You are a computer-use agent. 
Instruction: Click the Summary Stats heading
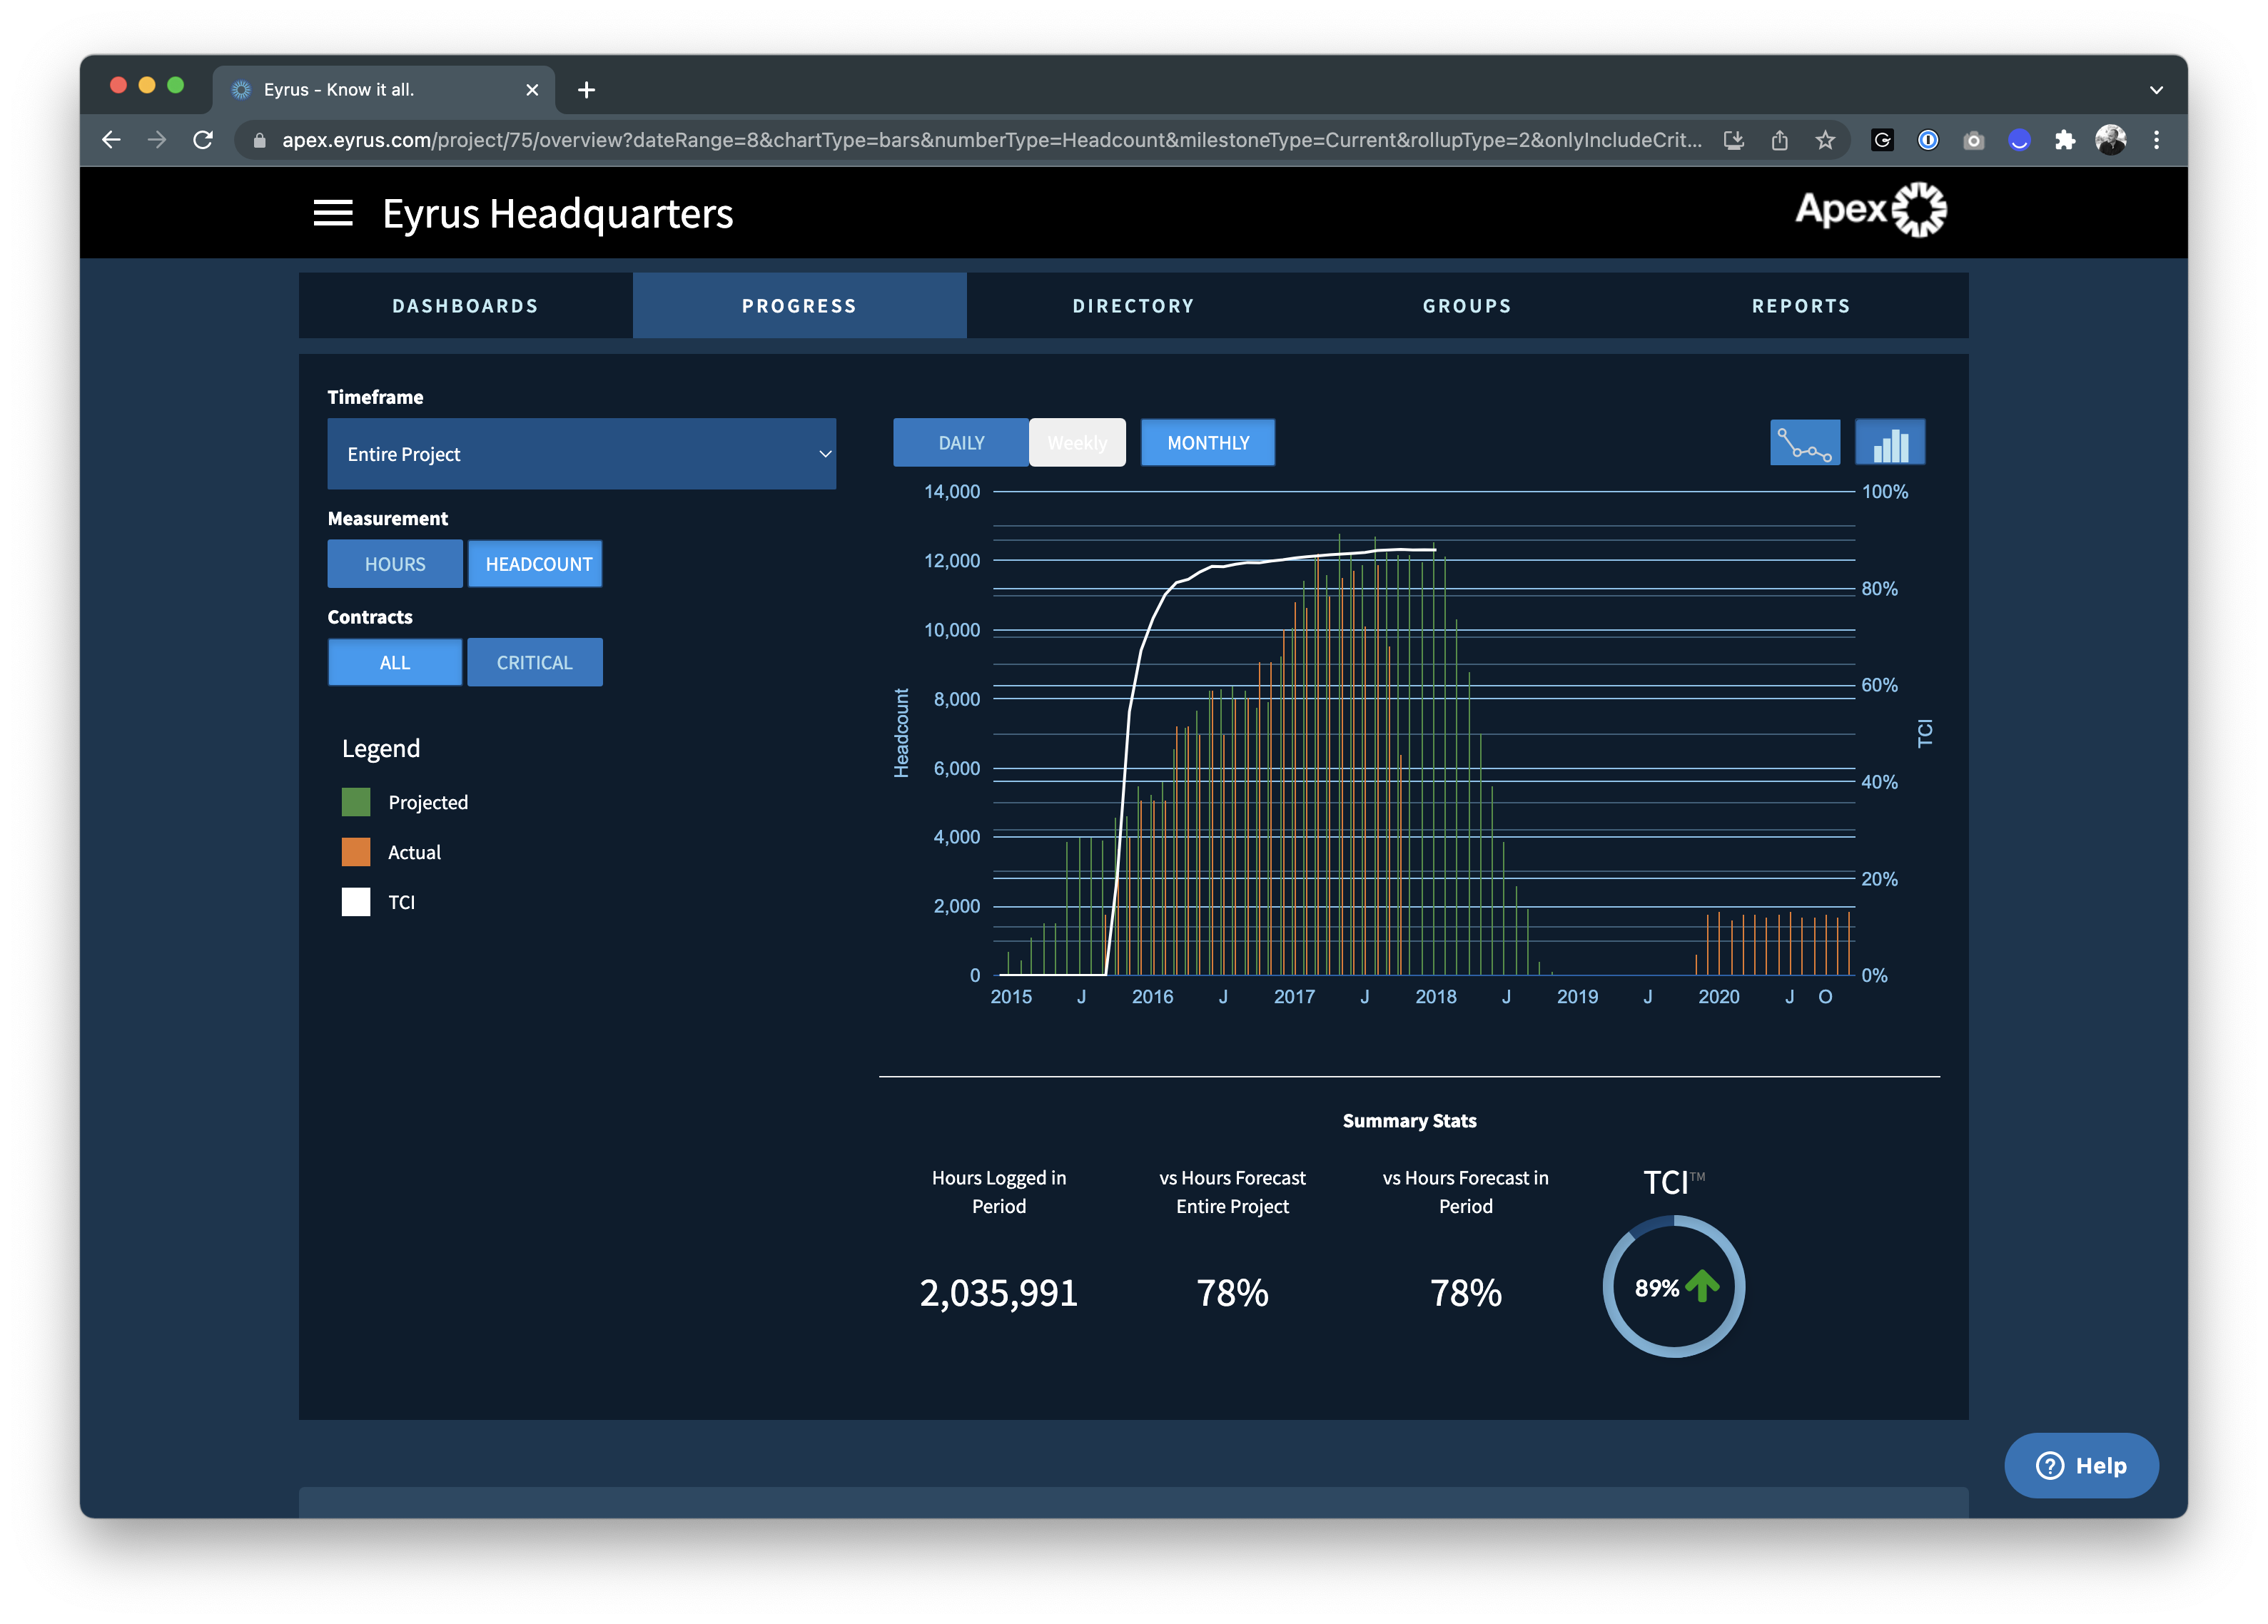pyautogui.click(x=1410, y=1121)
